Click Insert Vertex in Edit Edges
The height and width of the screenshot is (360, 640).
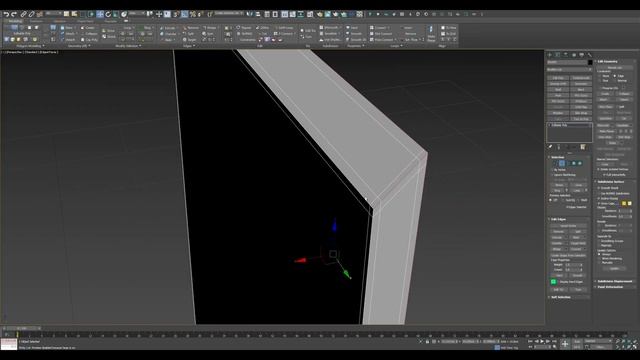coord(568,226)
